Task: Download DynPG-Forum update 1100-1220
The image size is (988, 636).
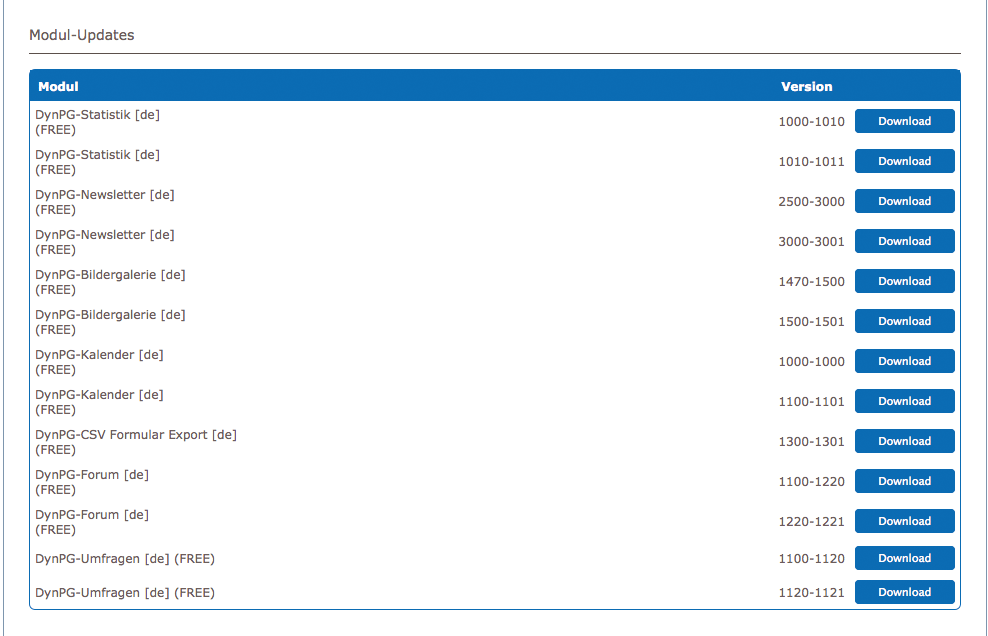Action: [904, 481]
